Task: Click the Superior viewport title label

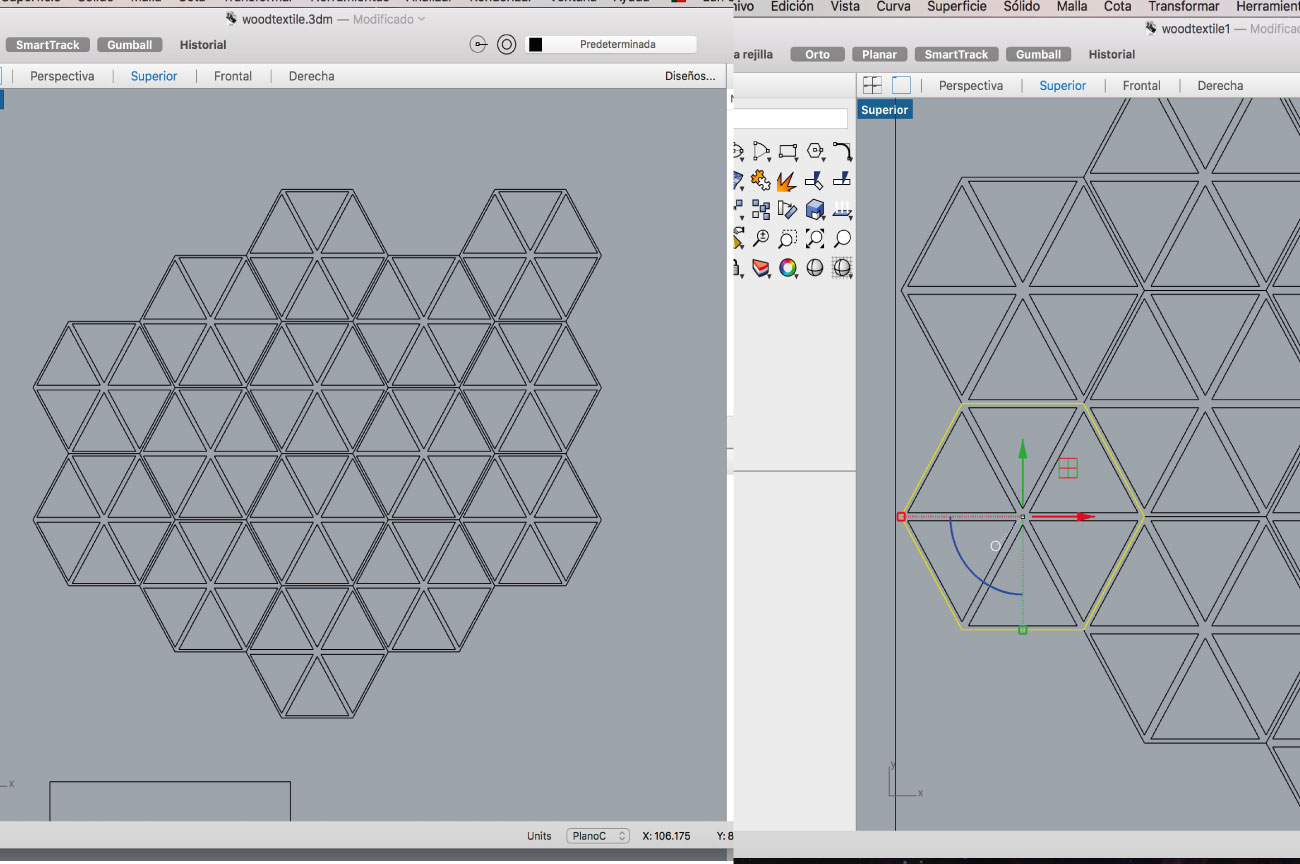Action: 885,110
